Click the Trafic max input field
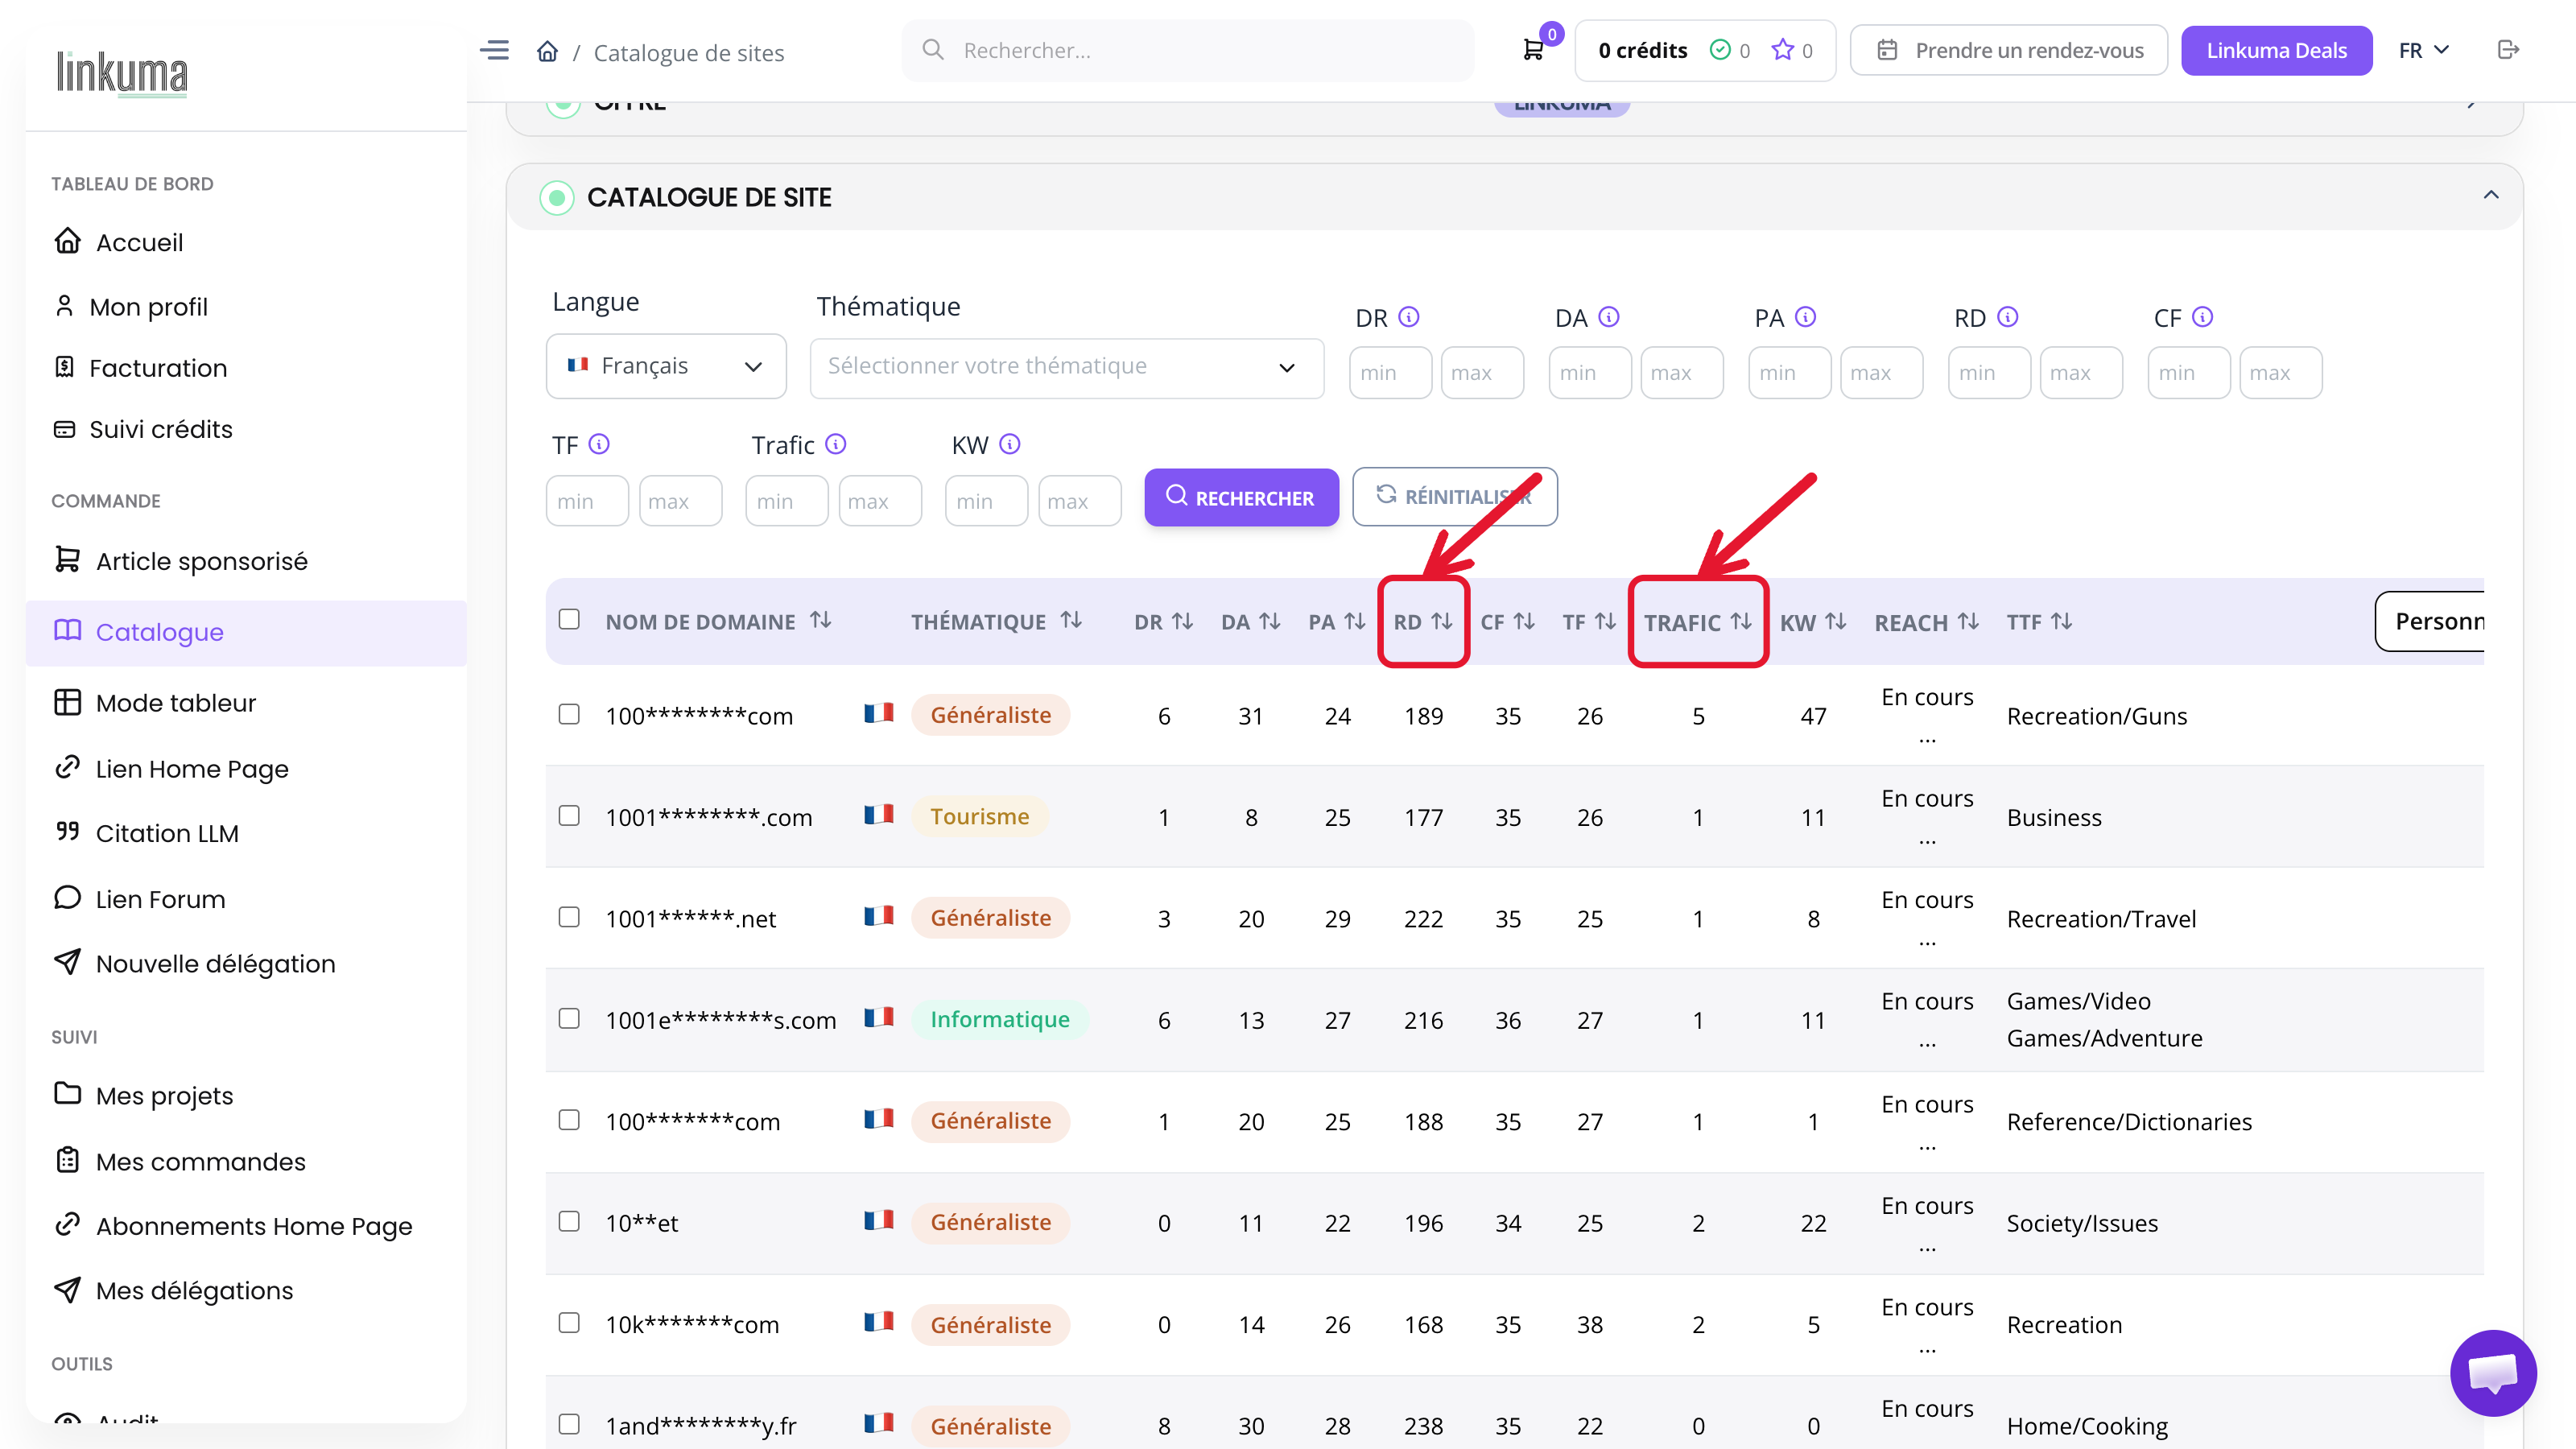This screenshot has height=1449, width=2576. [x=879, y=501]
